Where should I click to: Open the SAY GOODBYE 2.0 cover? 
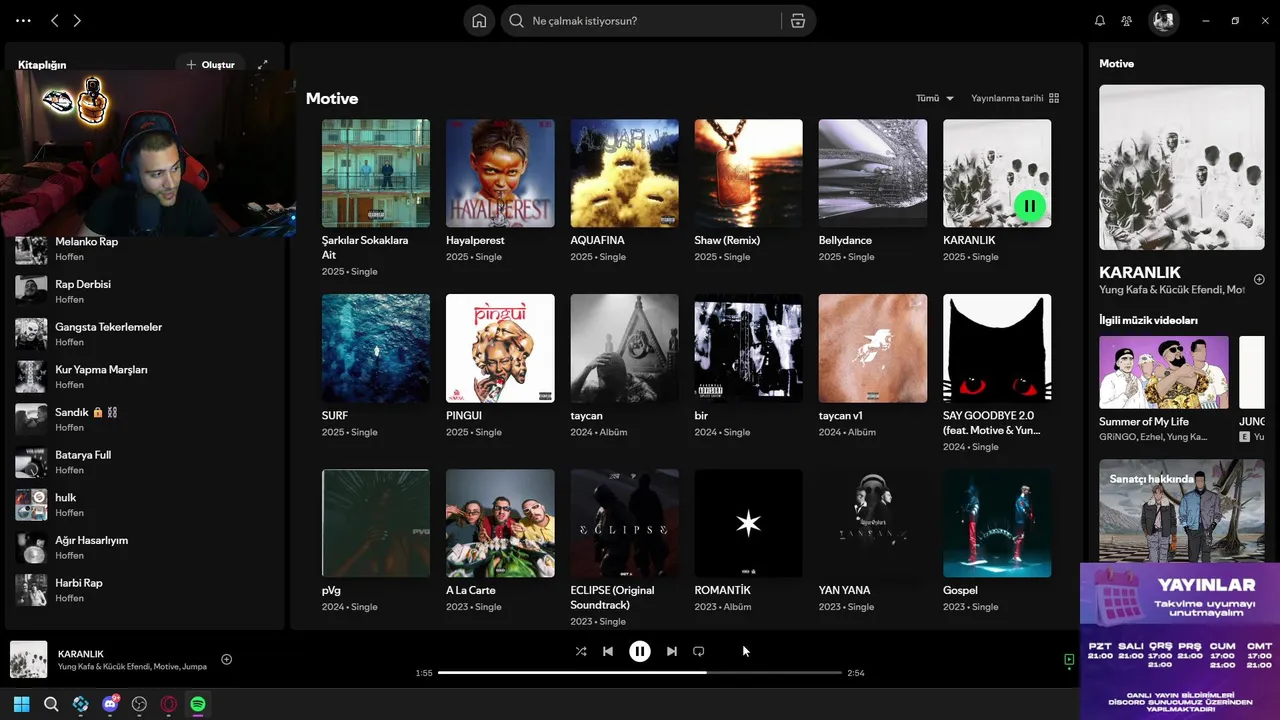point(997,348)
